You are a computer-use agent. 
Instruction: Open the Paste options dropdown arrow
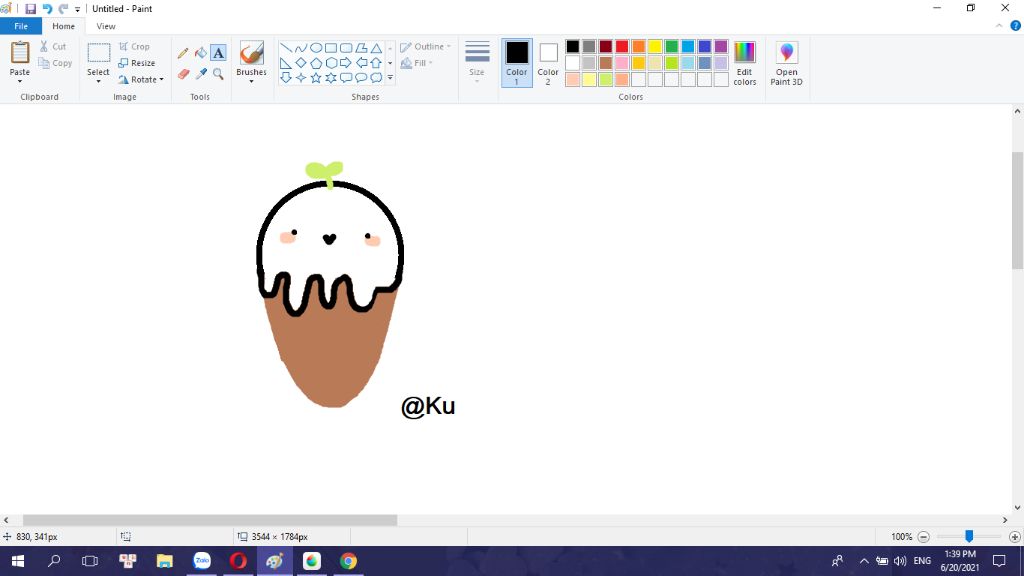20,81
